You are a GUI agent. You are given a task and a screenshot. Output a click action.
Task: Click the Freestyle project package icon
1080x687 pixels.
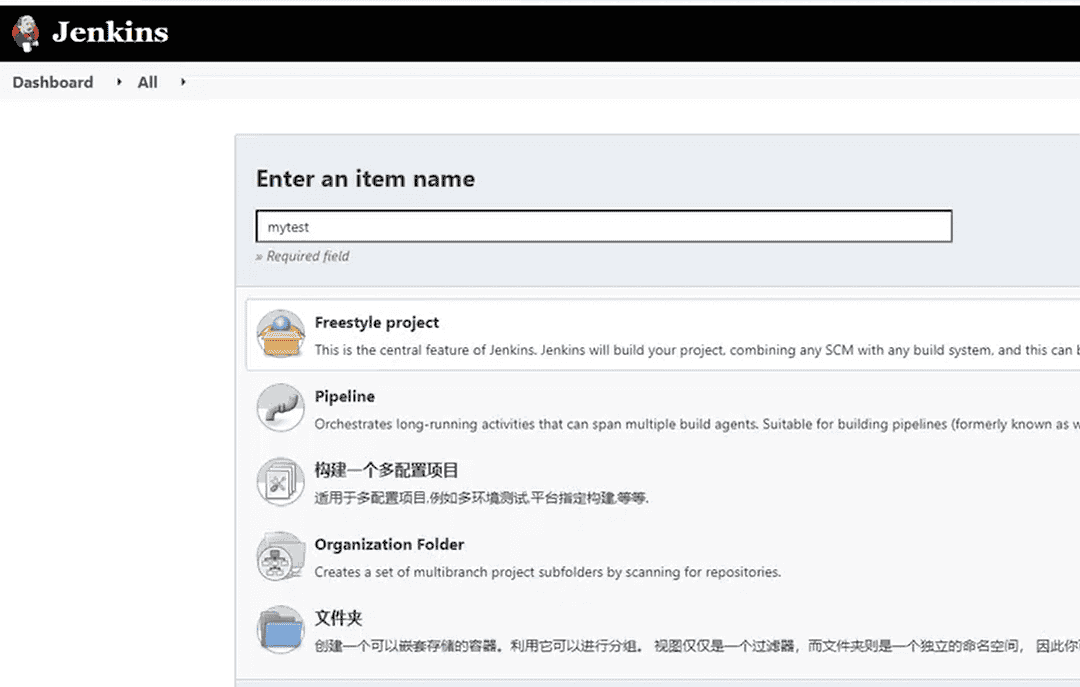coord(280,335)
